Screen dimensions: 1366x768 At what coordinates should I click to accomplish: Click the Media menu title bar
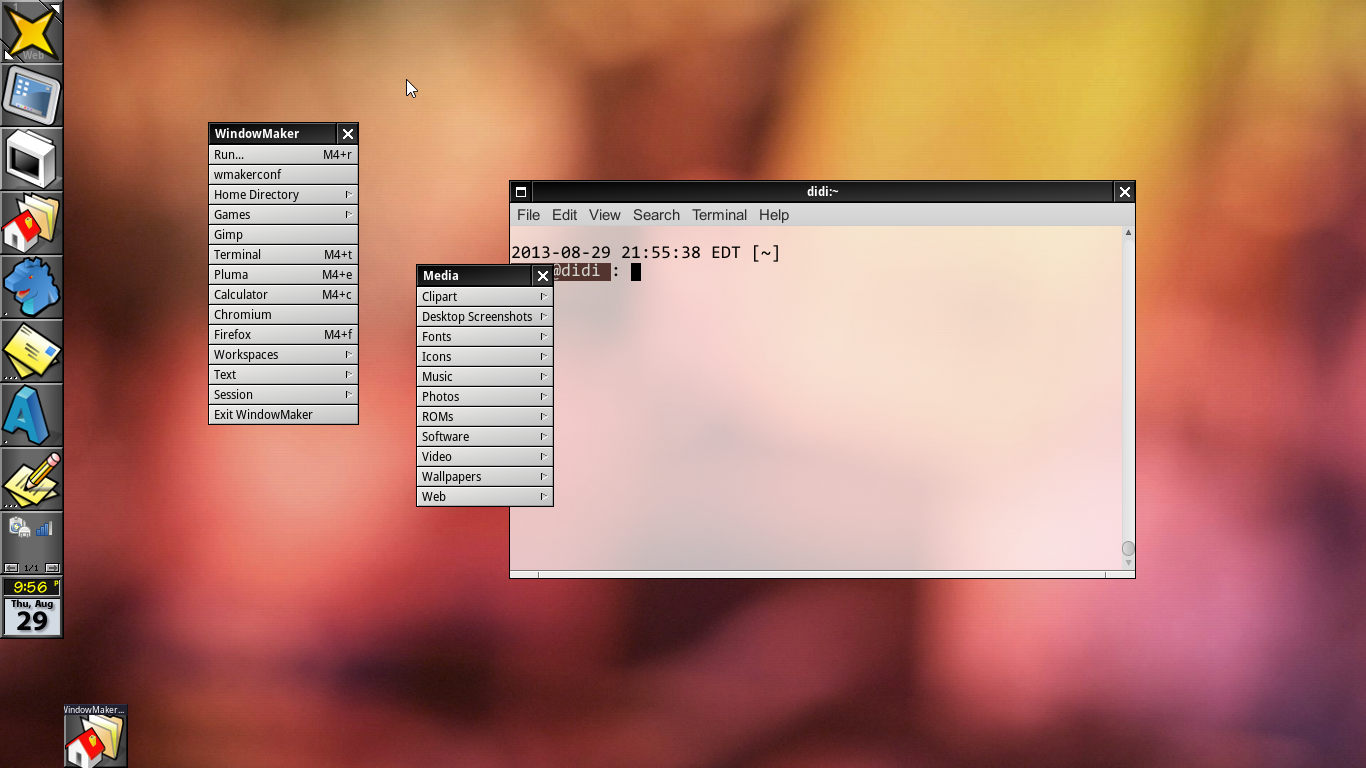click(474, 276)
